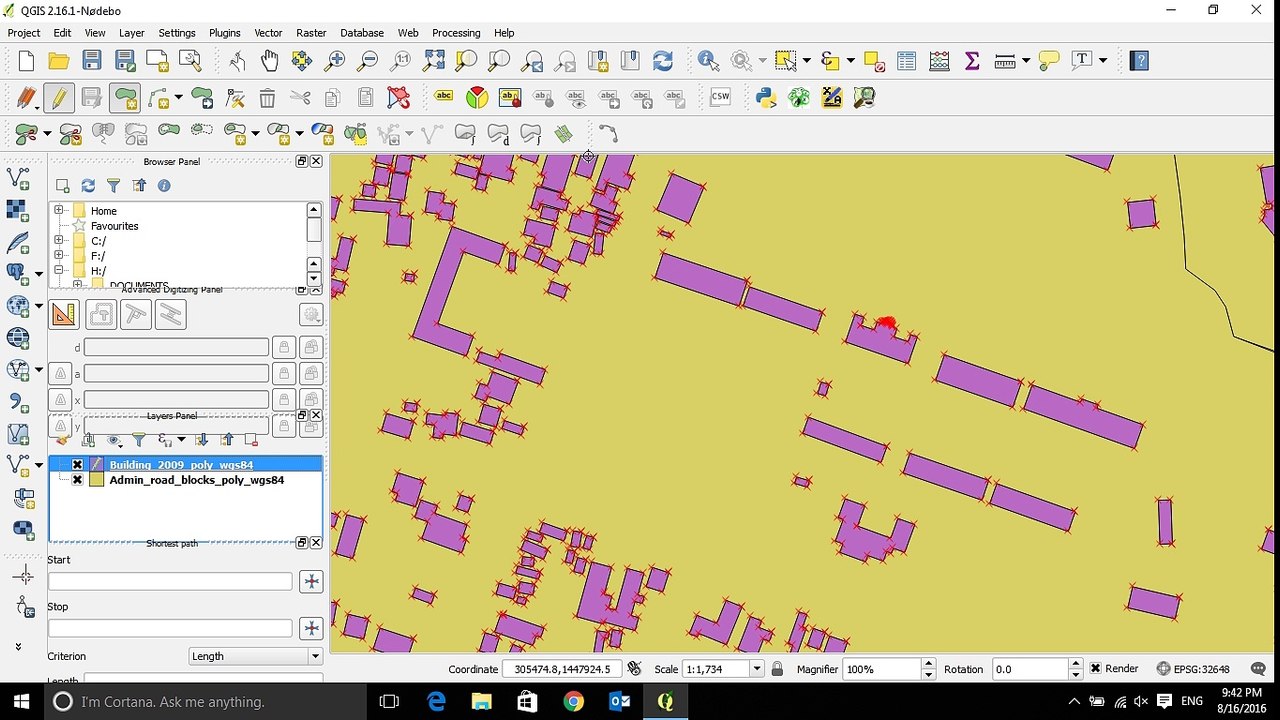
Task: Cut features with the scissors icon
Action: [300, 98]
